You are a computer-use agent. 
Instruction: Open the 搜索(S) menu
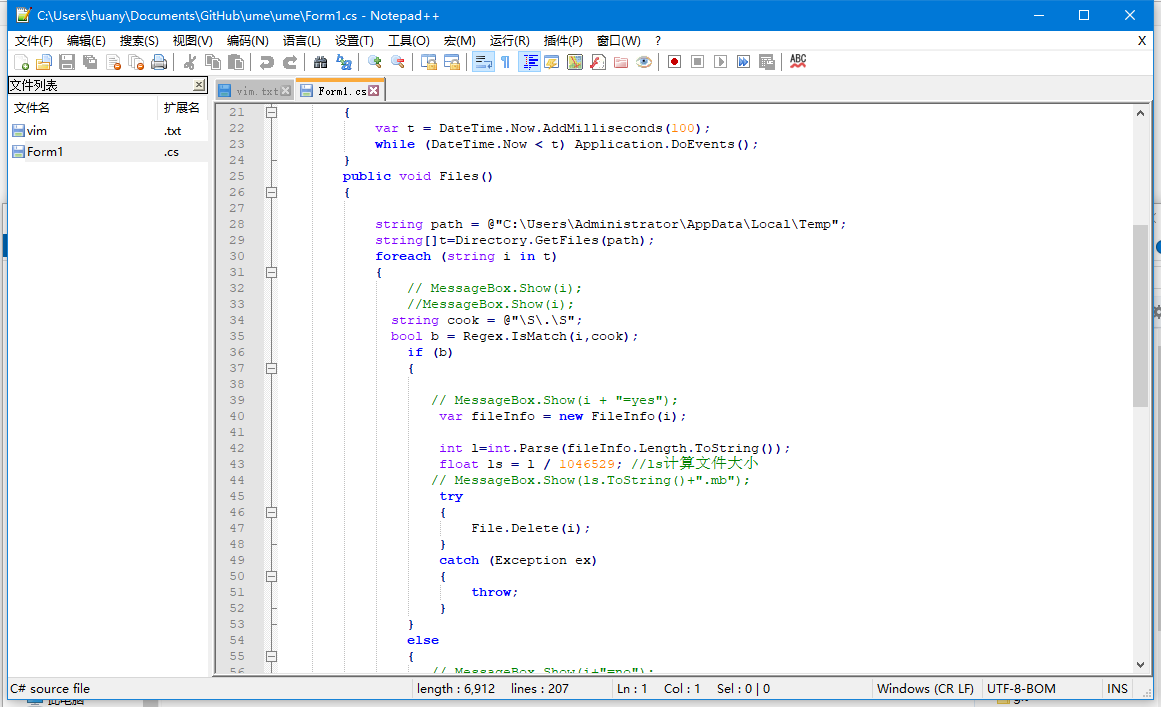(139, 41)
